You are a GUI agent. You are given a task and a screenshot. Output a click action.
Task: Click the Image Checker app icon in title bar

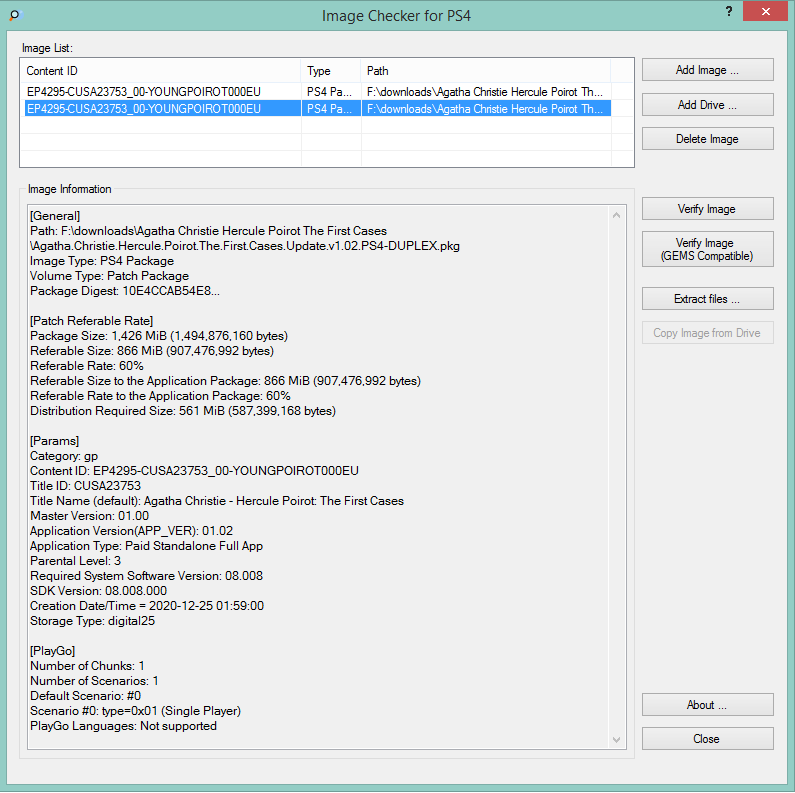click(x=15, y=15)
